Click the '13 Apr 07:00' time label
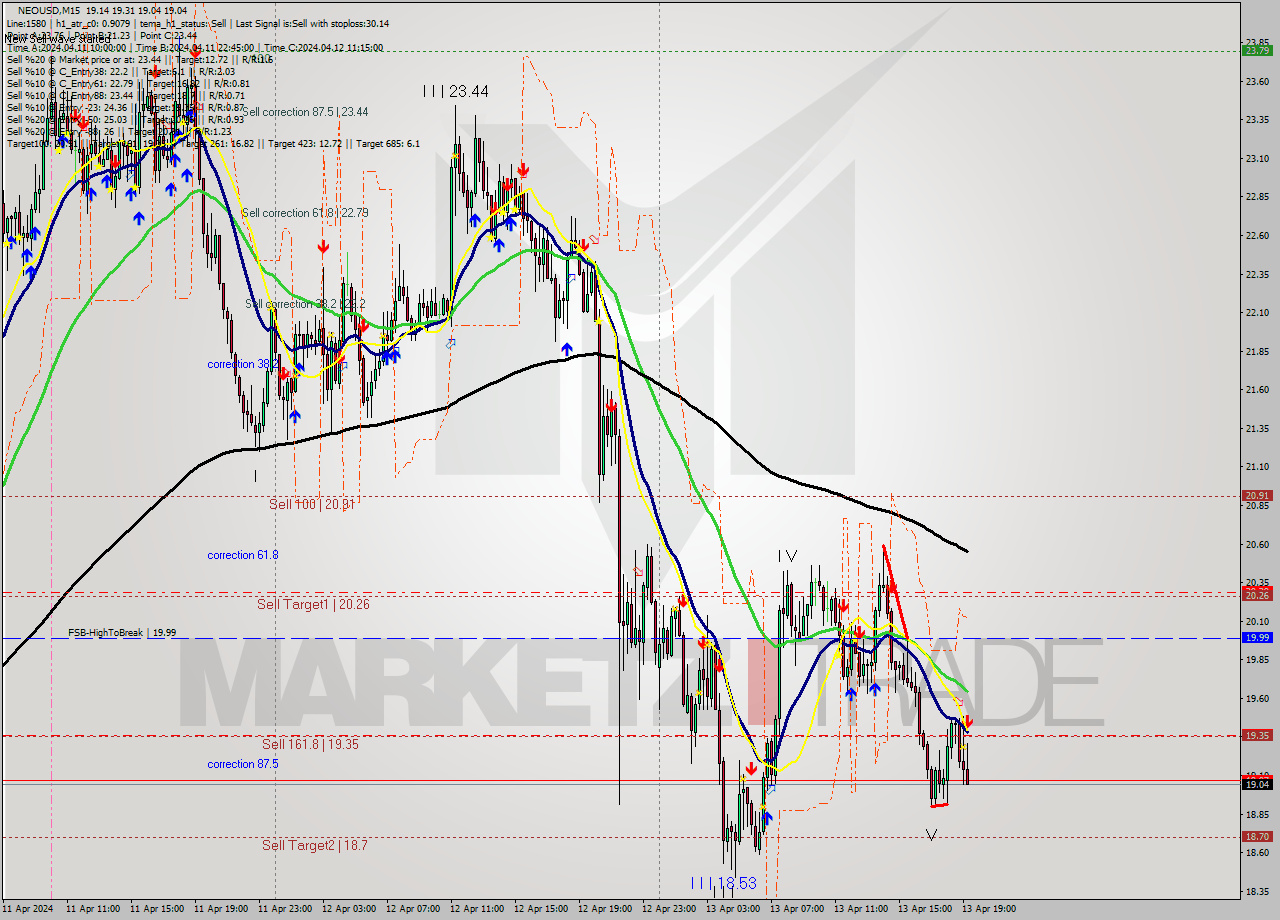 coord(798,909)
